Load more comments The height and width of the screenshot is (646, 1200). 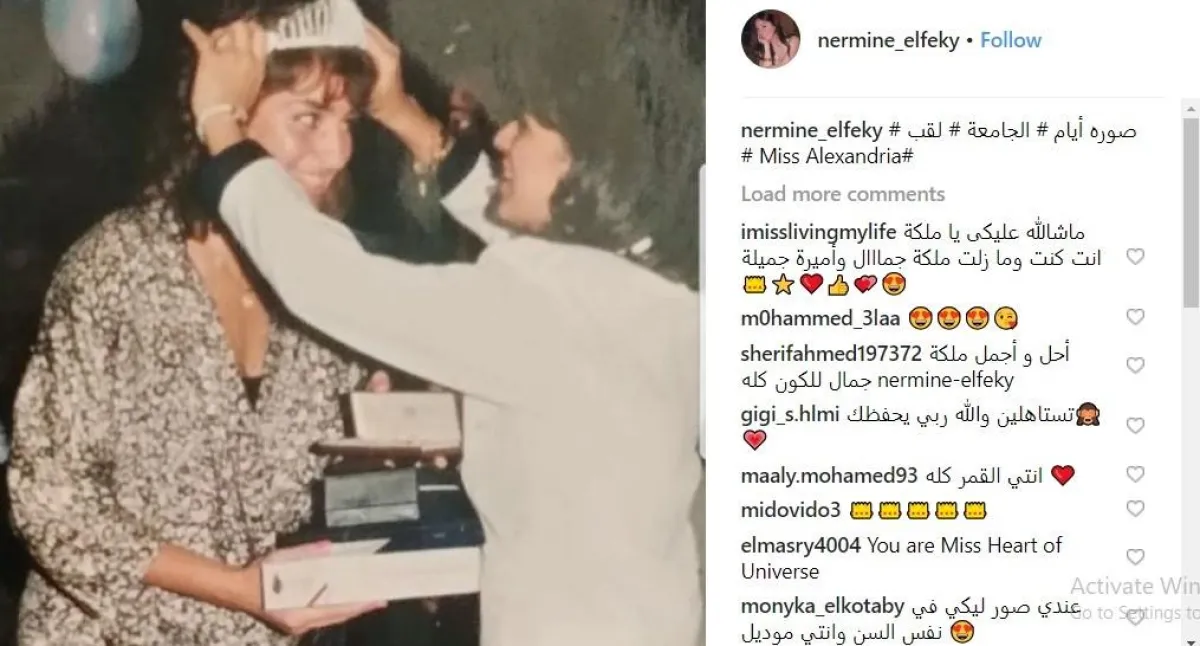(x=843, y=194)
